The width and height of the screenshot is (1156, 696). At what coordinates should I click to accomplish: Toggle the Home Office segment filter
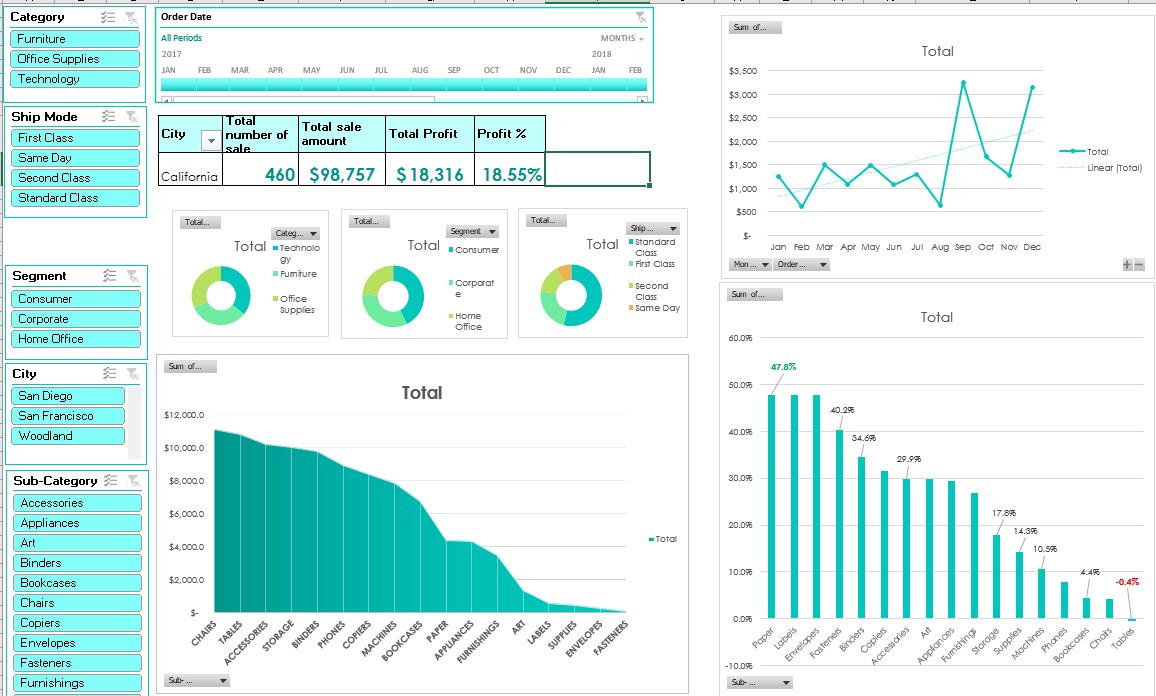(76, 339)
